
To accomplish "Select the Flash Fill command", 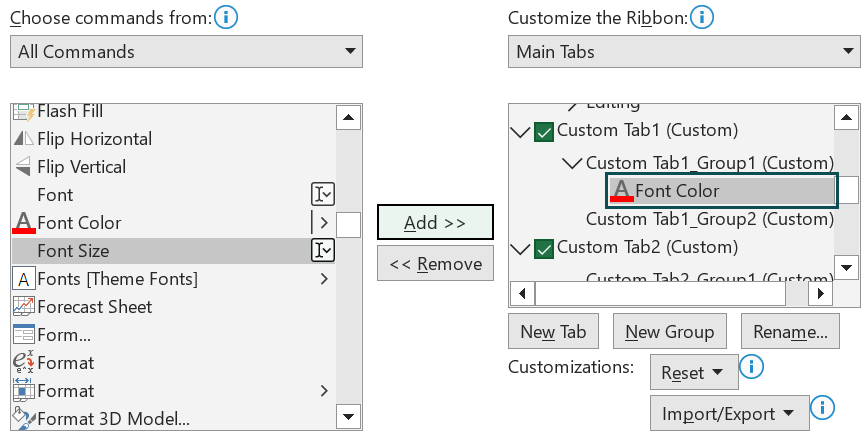I will point(173,112).
